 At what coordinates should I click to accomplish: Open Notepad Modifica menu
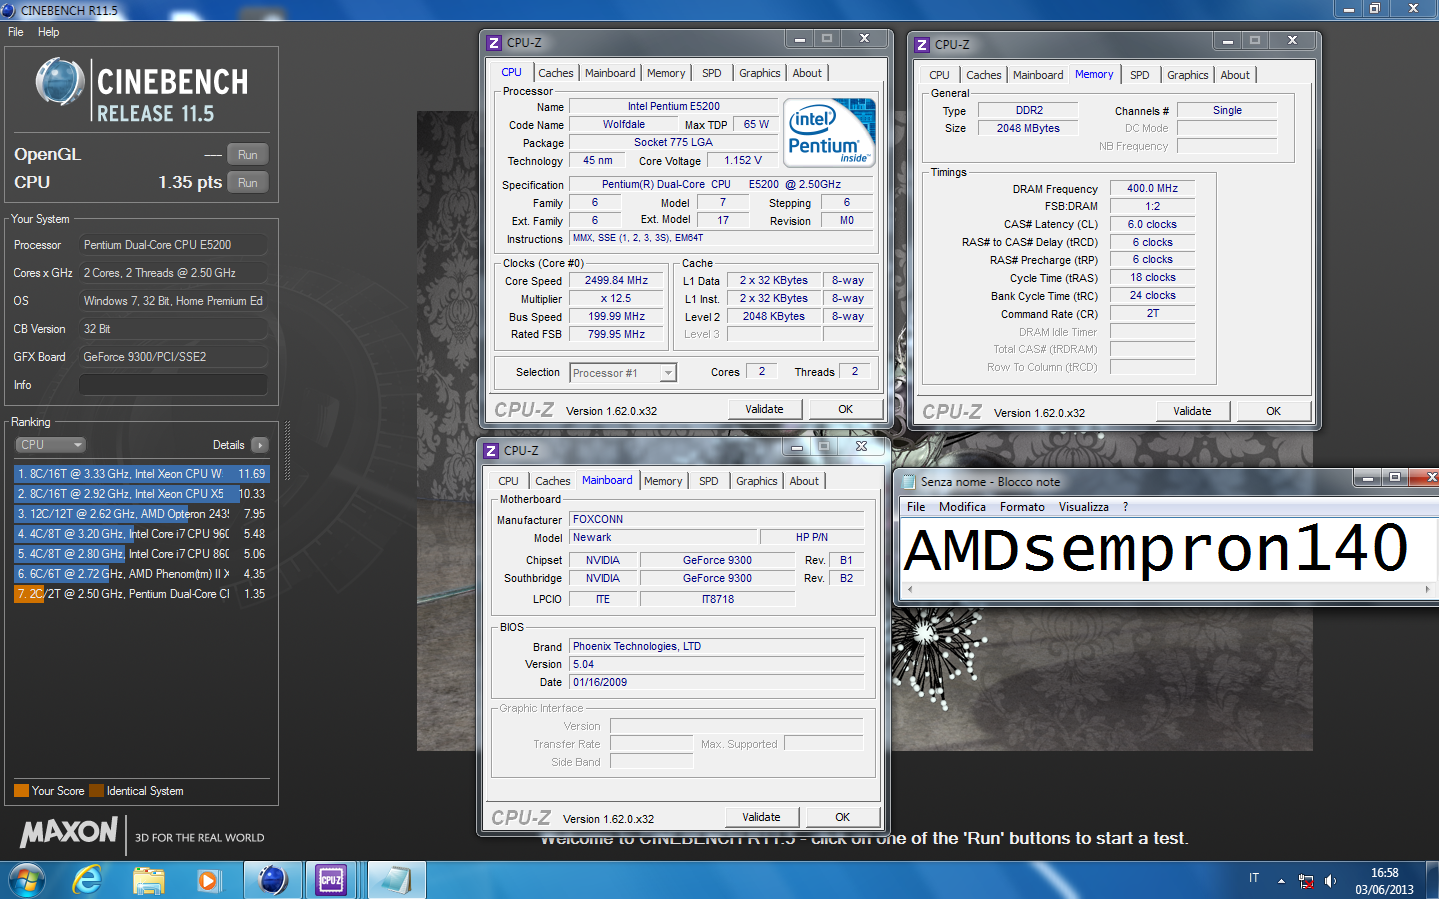point(962,507)
